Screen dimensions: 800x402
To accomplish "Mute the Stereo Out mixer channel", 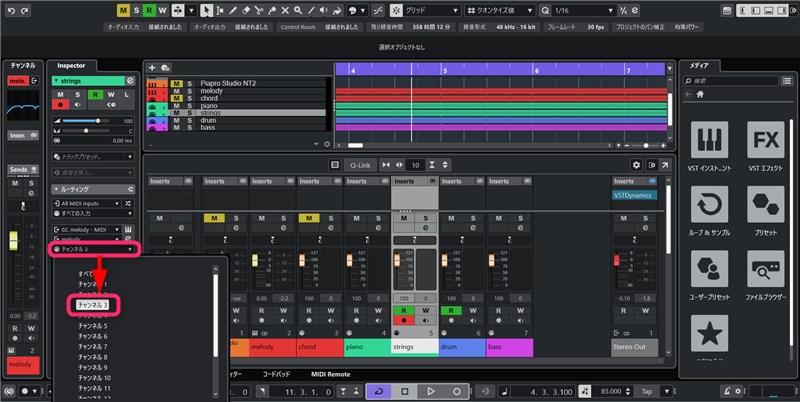I will tap(623, 218).
